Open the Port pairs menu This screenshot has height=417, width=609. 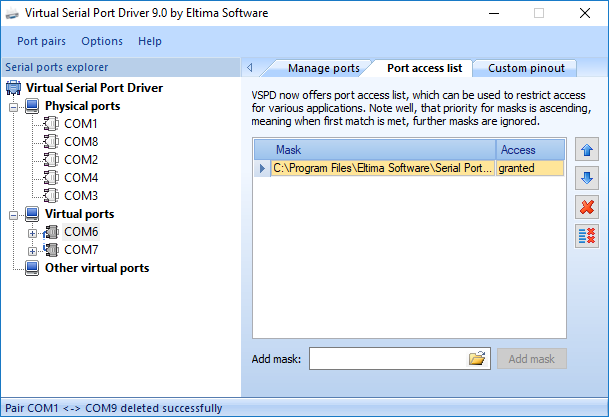pos(41,41)
